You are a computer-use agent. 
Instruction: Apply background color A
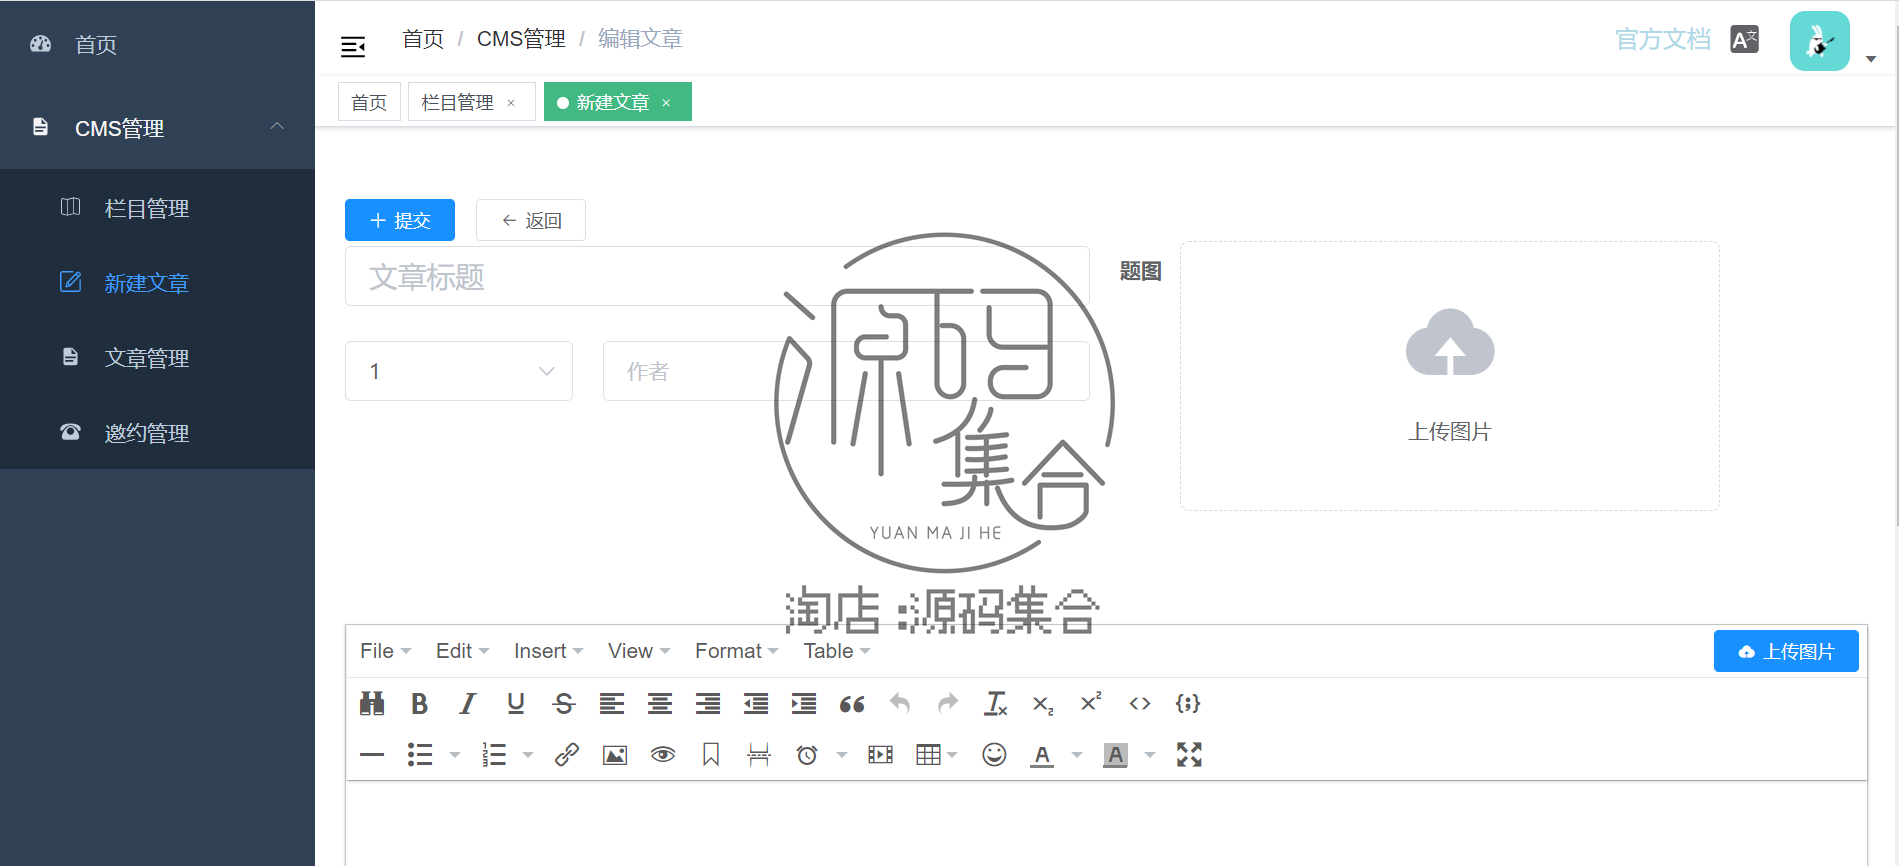(1116, 755)
